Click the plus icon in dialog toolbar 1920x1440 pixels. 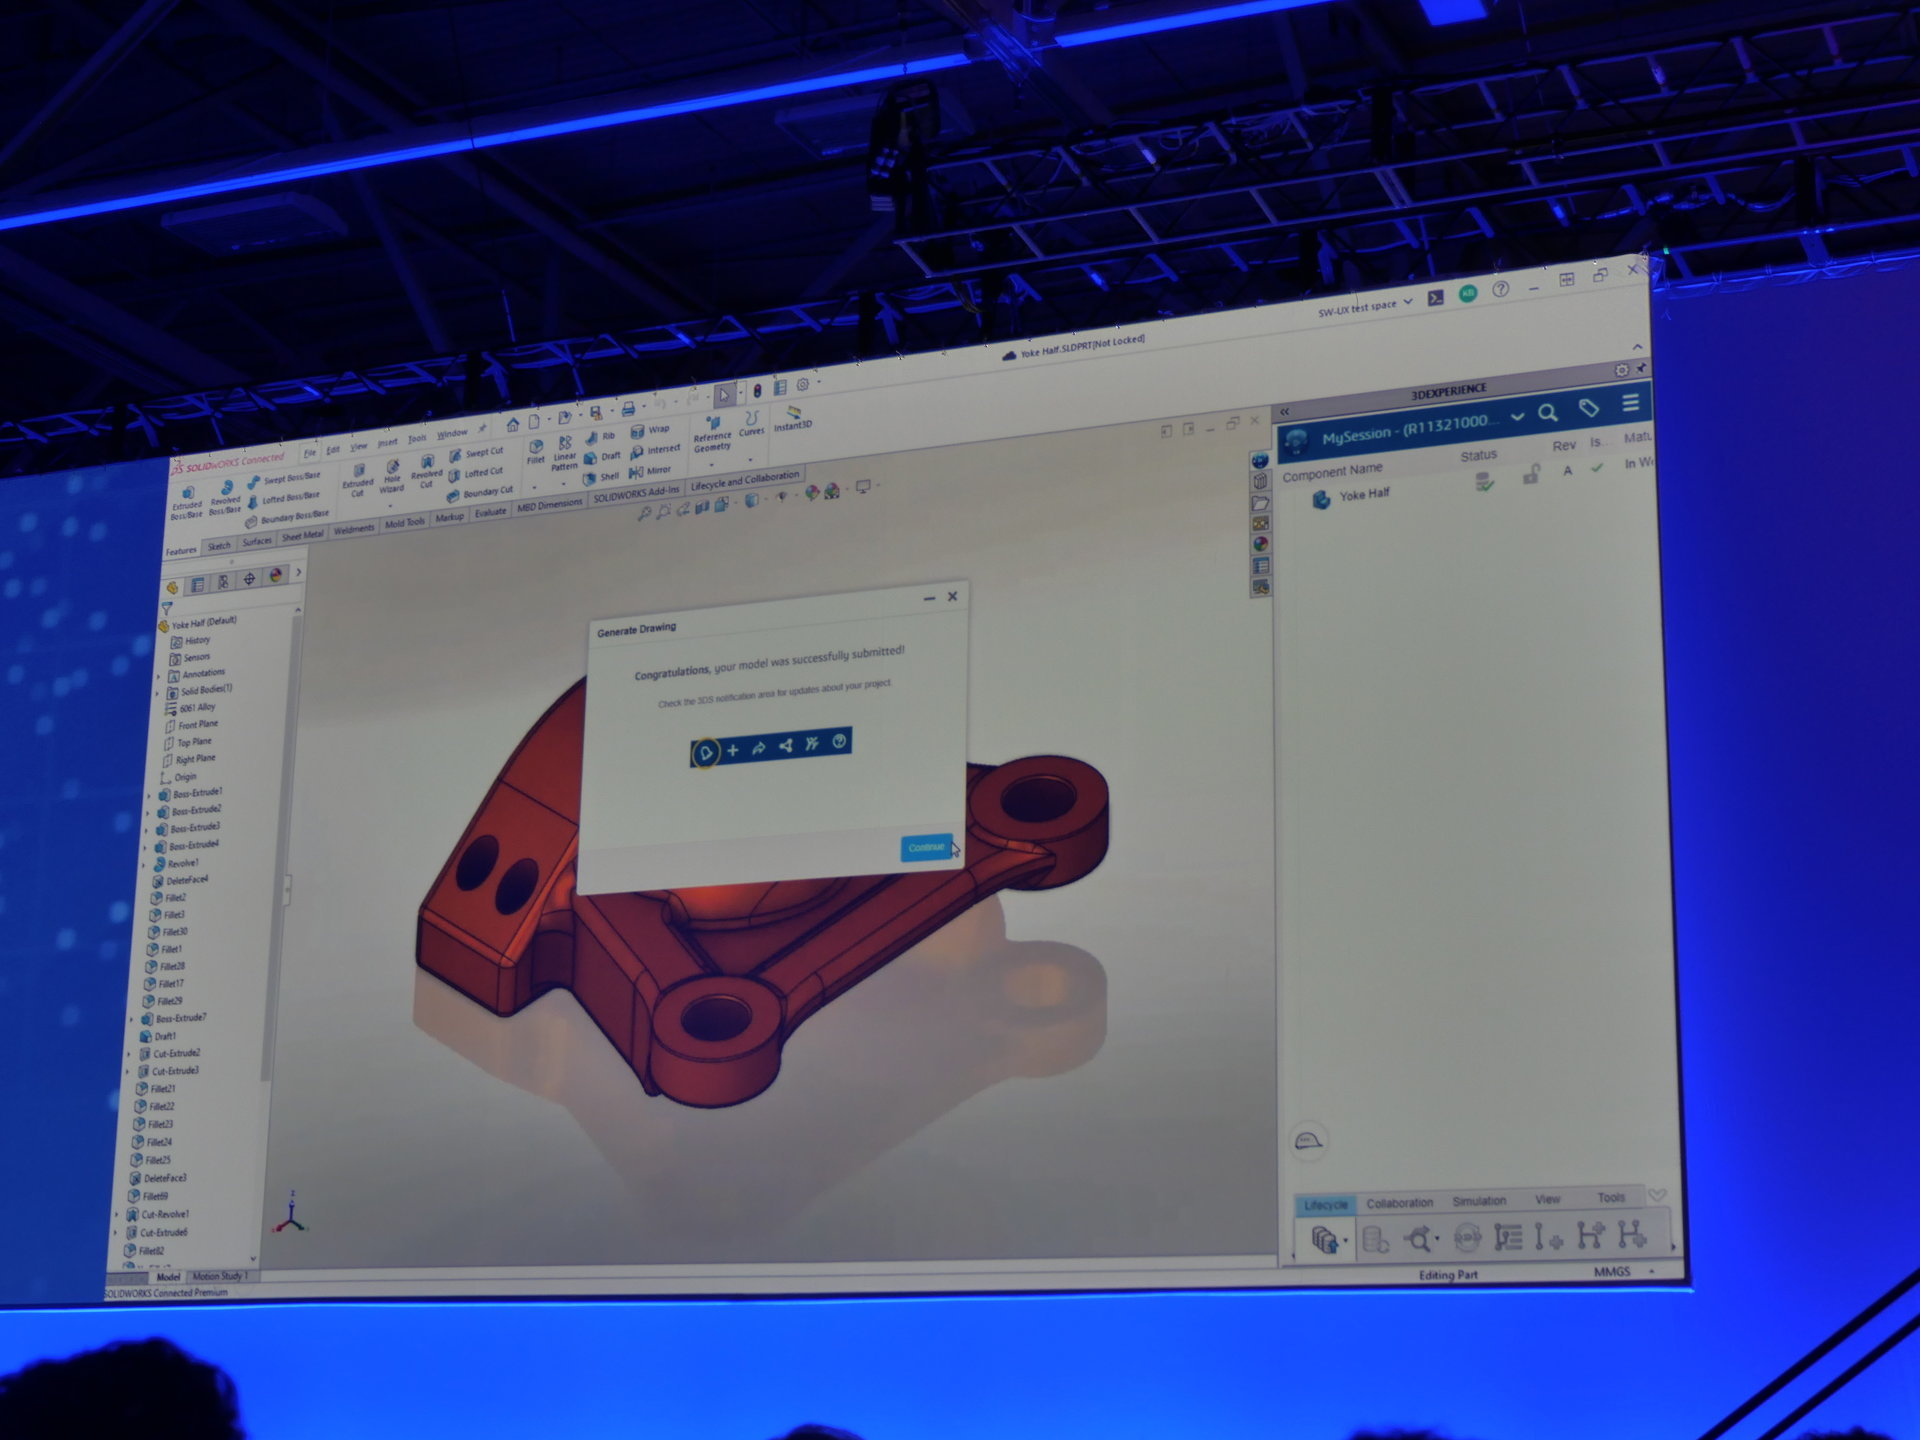click(x=733, y=749)
